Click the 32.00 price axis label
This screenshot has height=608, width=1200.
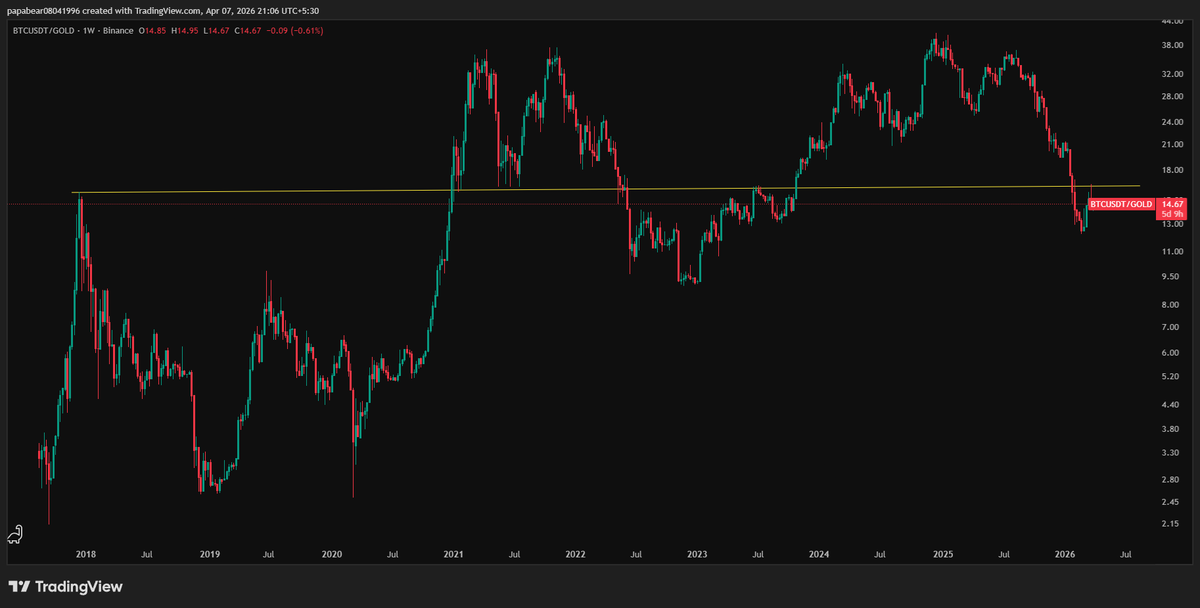pos(1174,74)
